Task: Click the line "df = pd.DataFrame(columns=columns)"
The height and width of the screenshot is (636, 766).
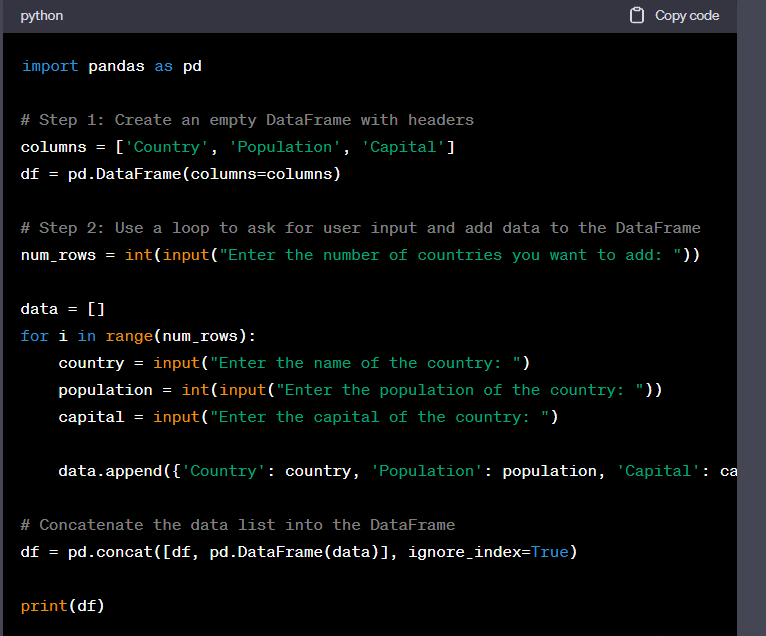Action: click(181, 173)
